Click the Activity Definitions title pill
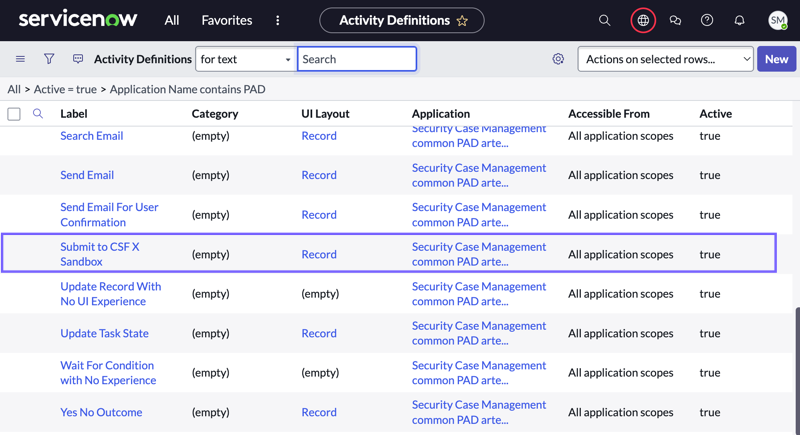The image size is (800, 435). [402, 20]
